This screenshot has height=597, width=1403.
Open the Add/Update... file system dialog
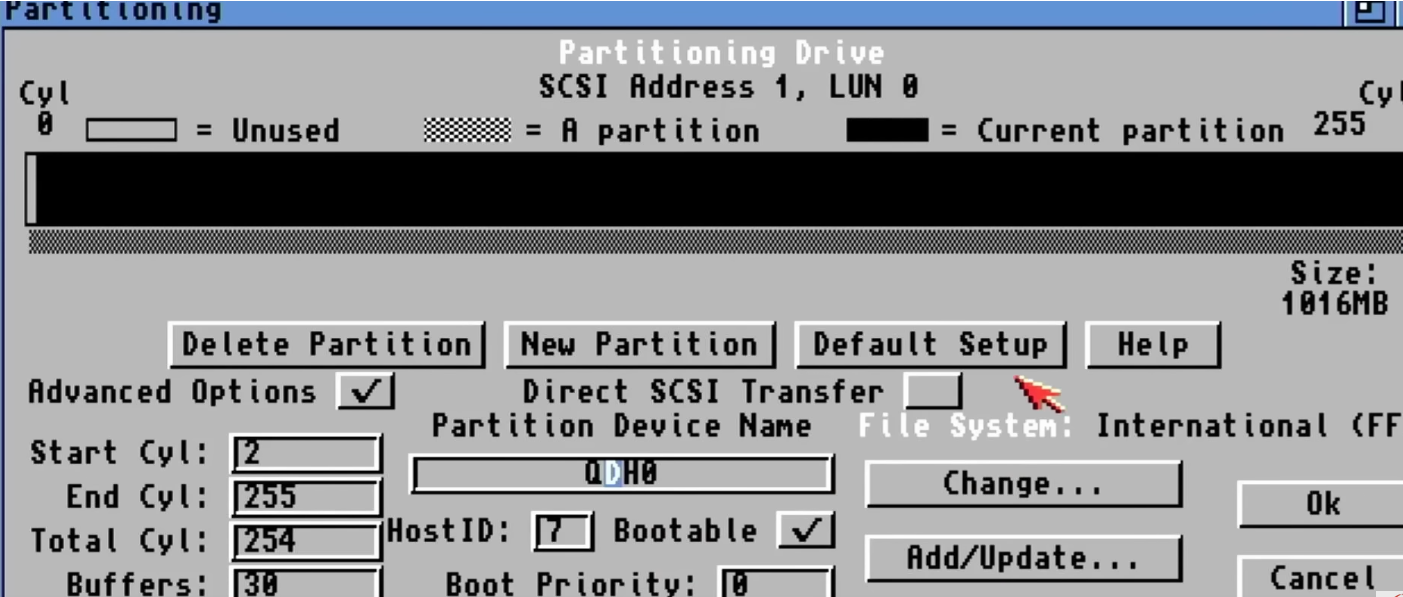pos(1022,558)
